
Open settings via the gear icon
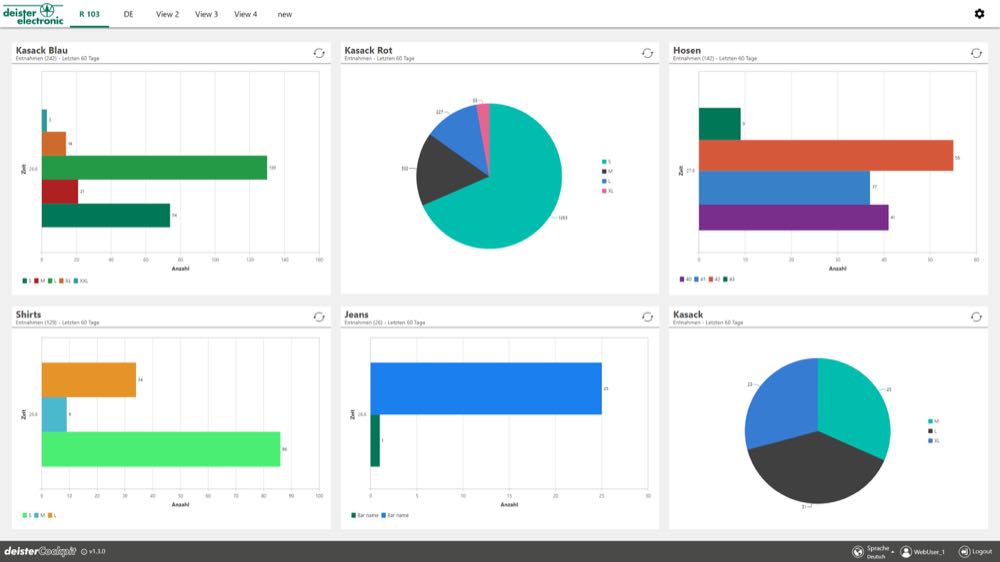[x=979, y=13]
